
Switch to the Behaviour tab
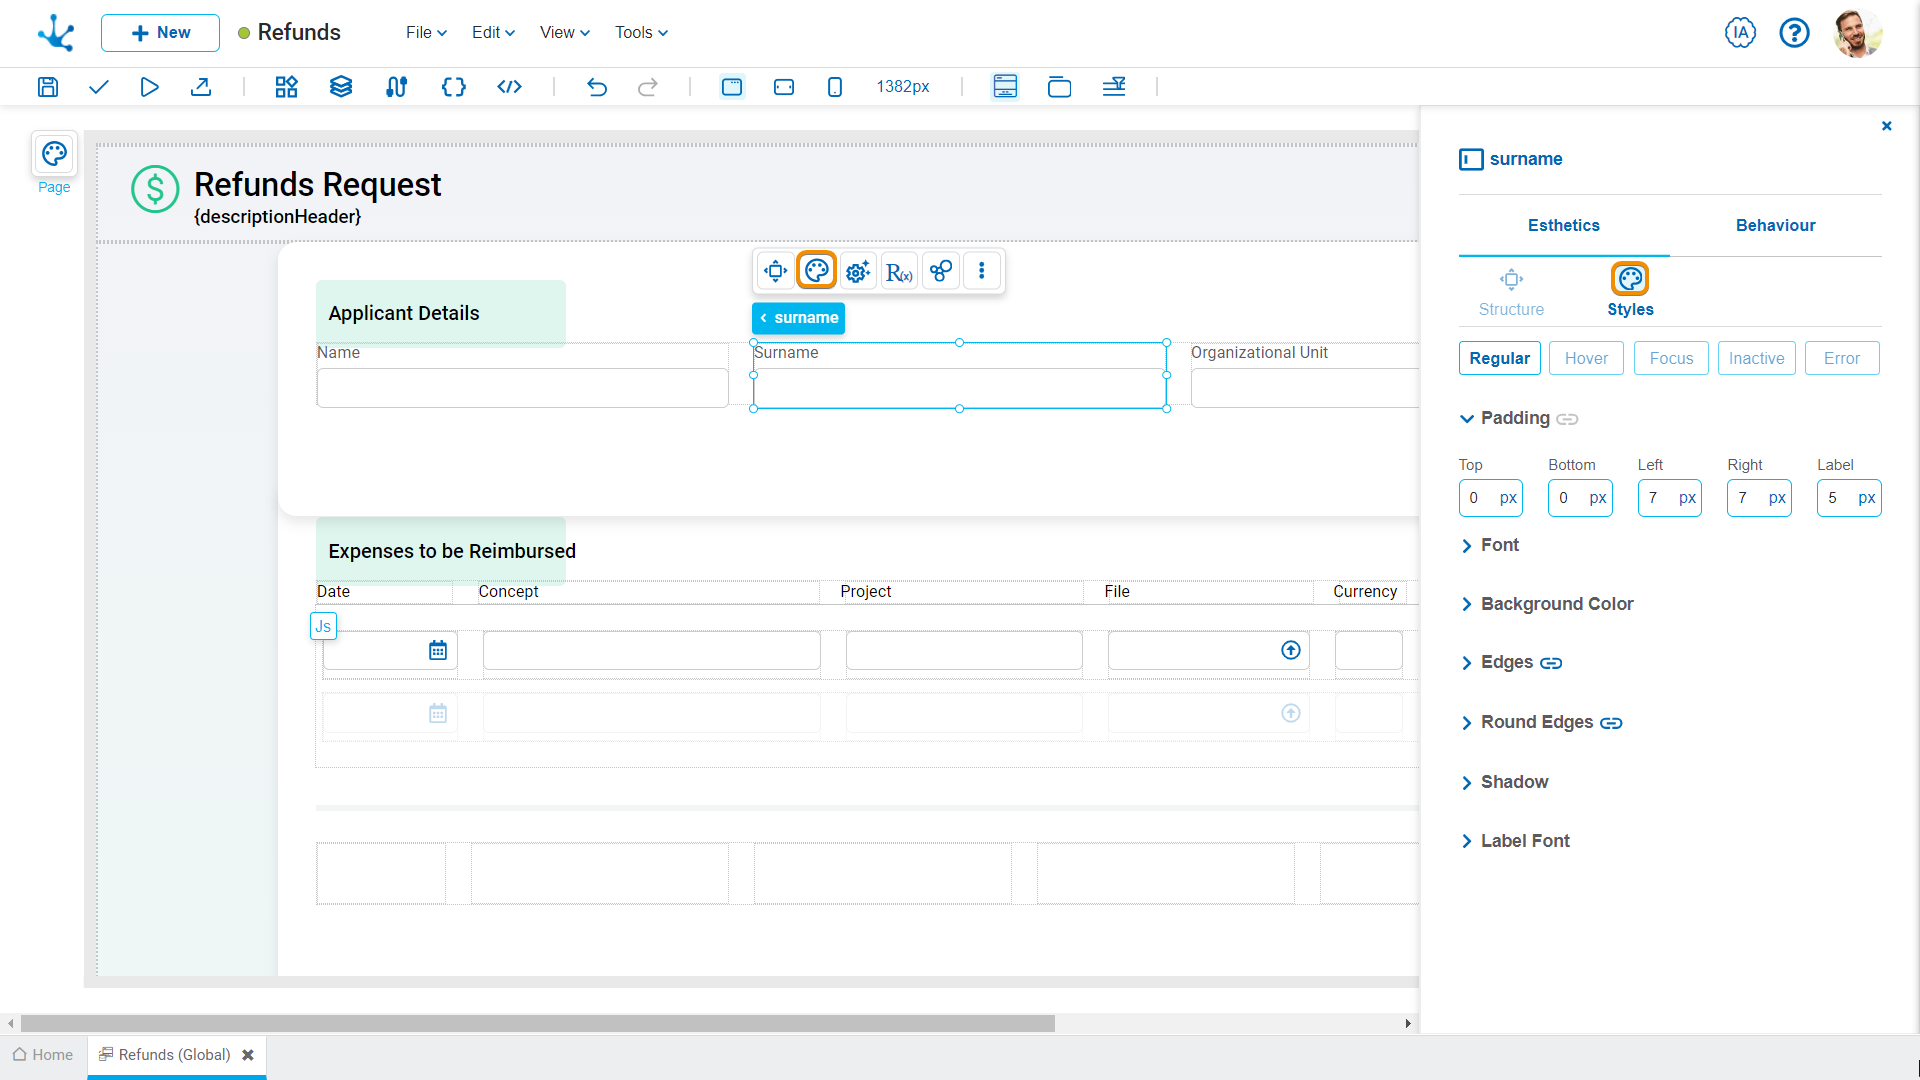[x=1775, y=225]
